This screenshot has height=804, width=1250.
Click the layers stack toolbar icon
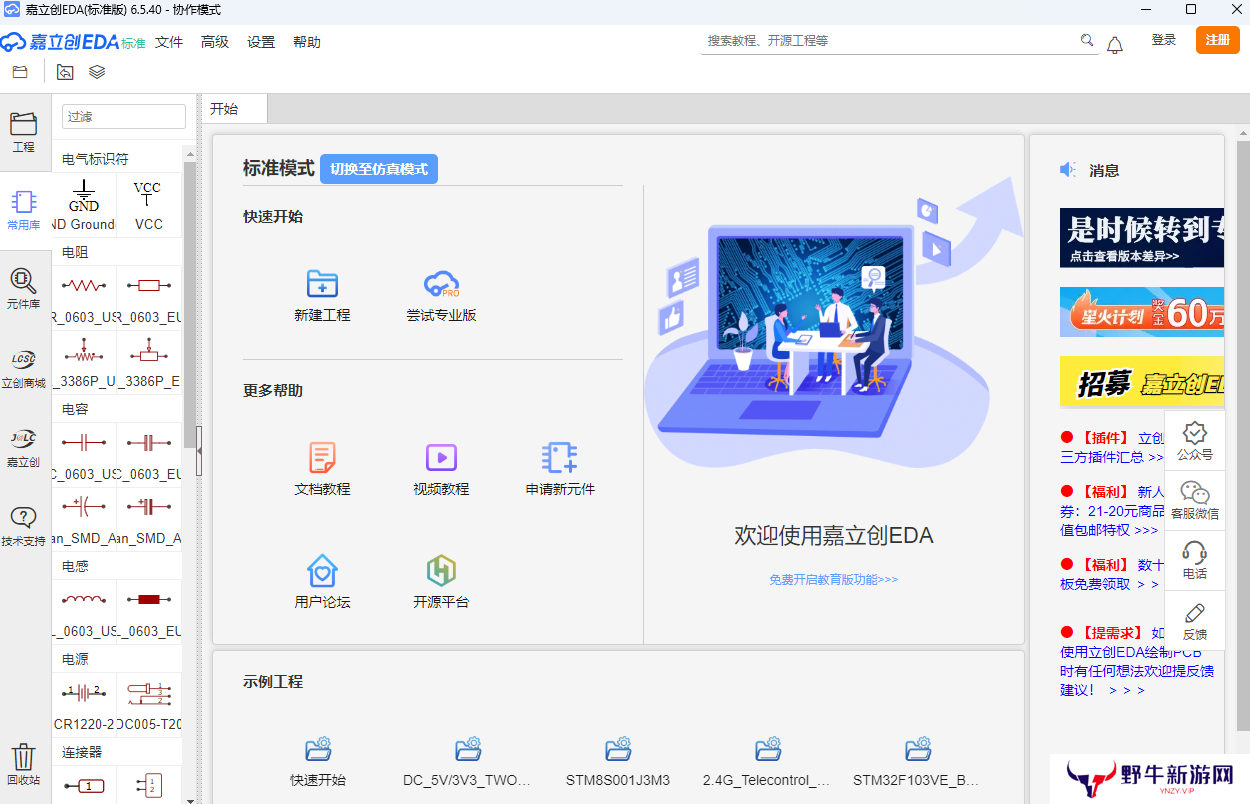coord(97,72)
